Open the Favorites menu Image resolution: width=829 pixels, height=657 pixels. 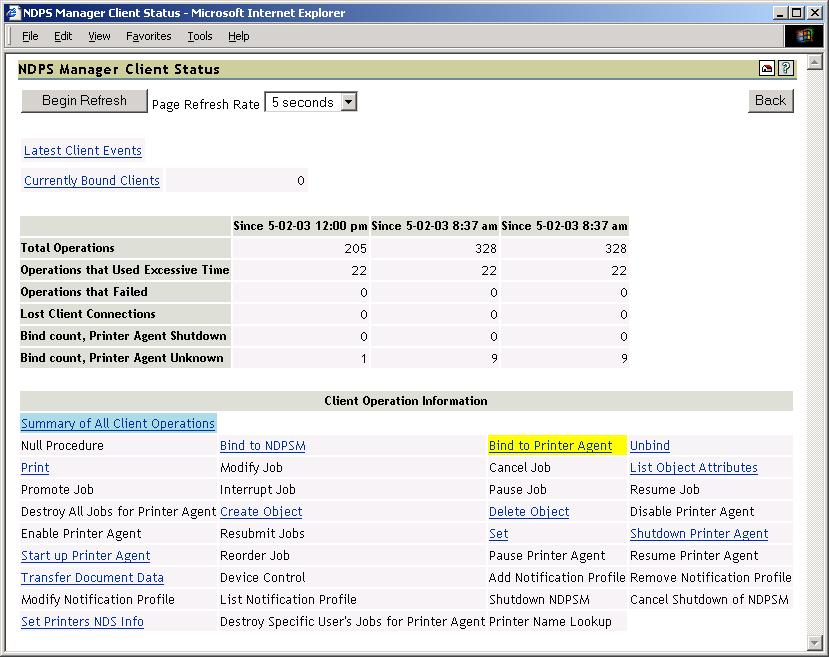click(148, 36)
